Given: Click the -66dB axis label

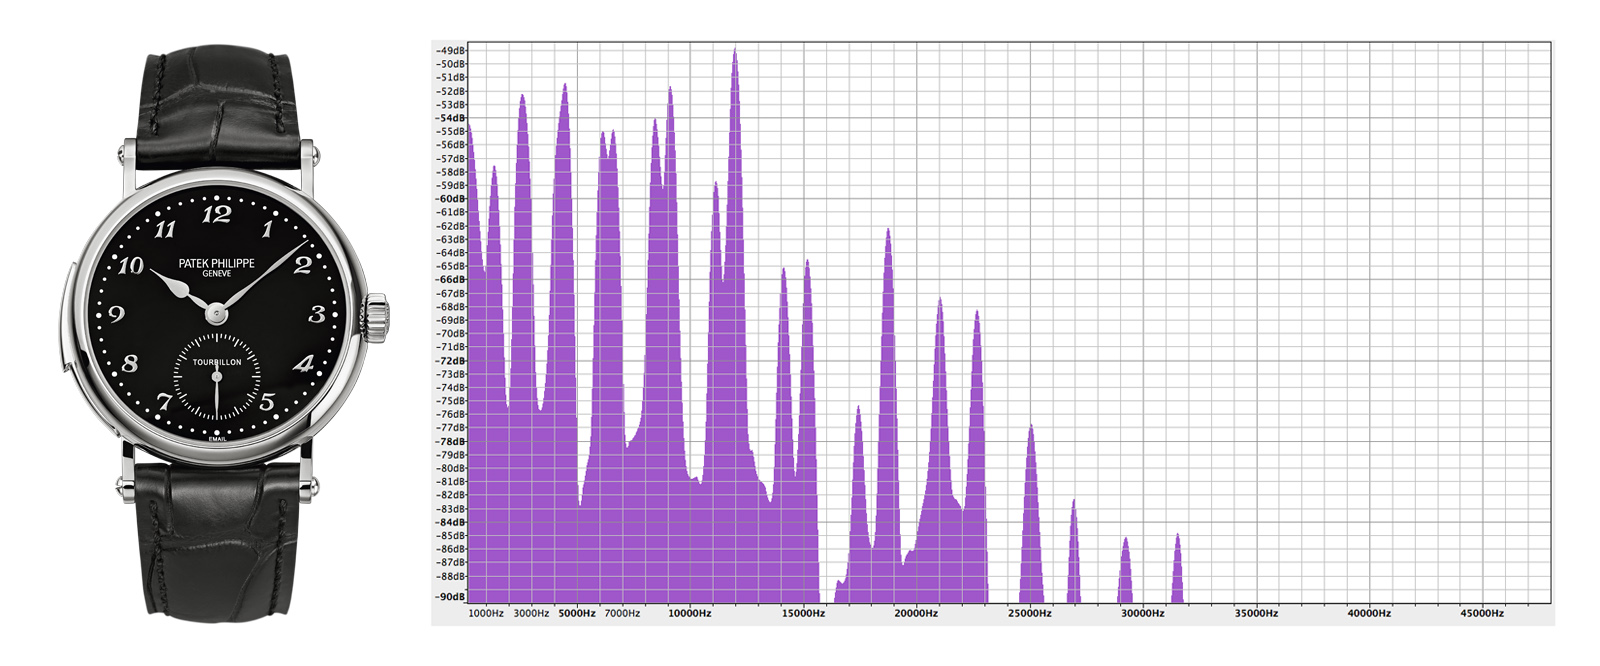Looking at the screenshot, I should (451, 280).
